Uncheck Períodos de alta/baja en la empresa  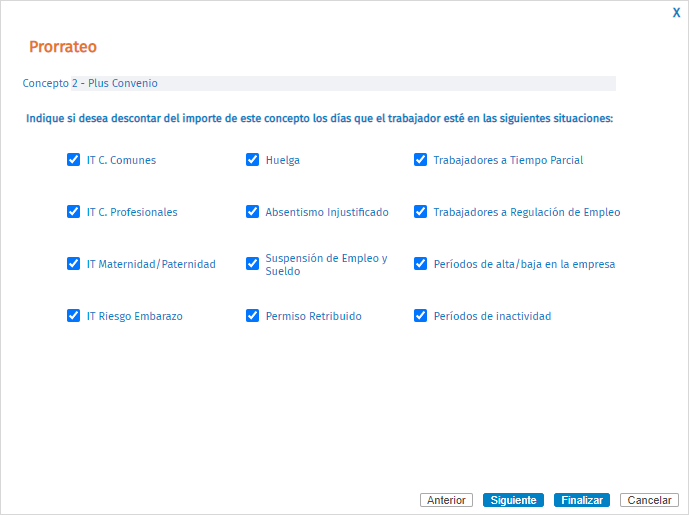click(x=421, y=264)
